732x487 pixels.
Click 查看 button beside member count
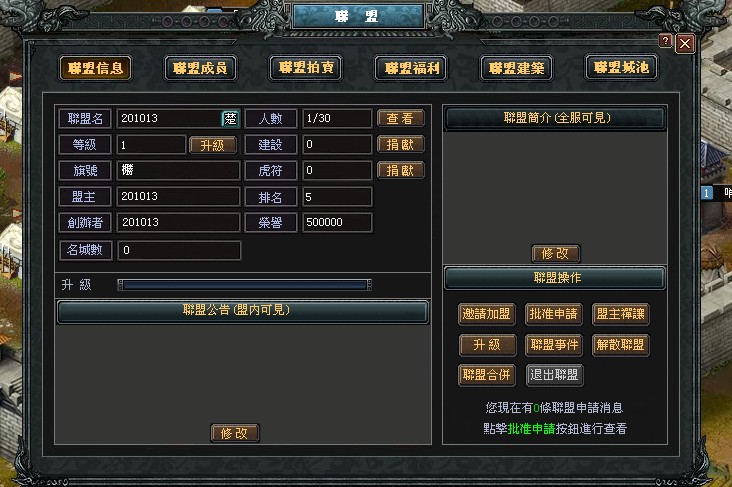pyautogui.click(x=401, y=118)
